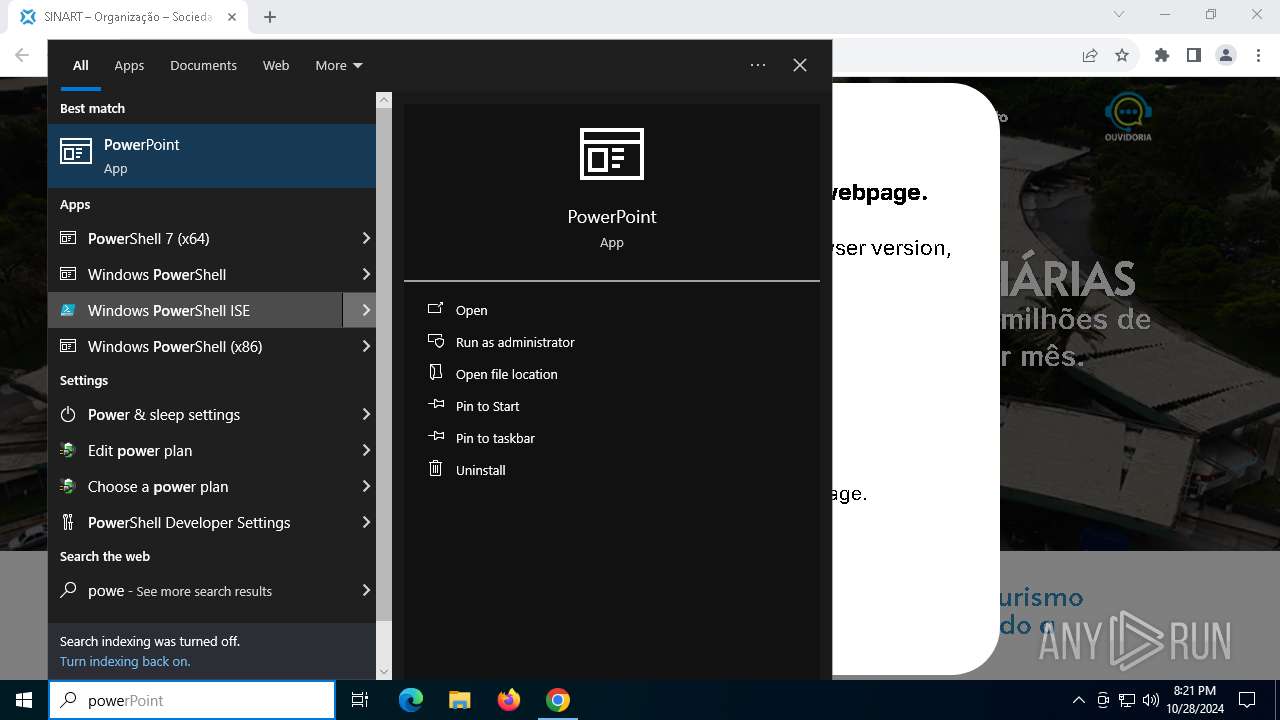
Task: Launch Microsoft Edge from taskbar
Action: point(411,700)
